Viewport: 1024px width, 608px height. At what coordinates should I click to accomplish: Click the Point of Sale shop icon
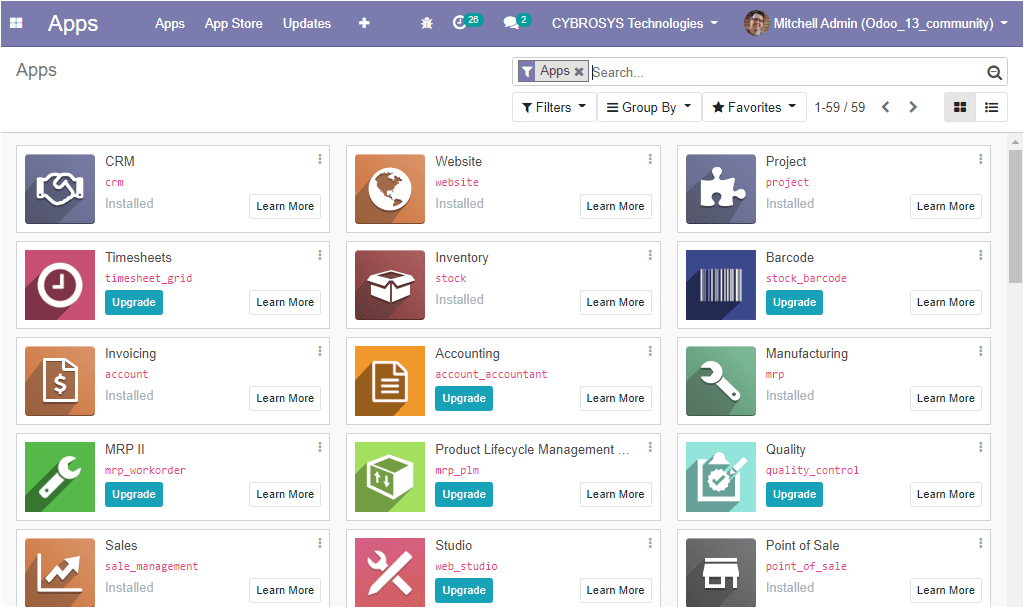pos(721,572)
